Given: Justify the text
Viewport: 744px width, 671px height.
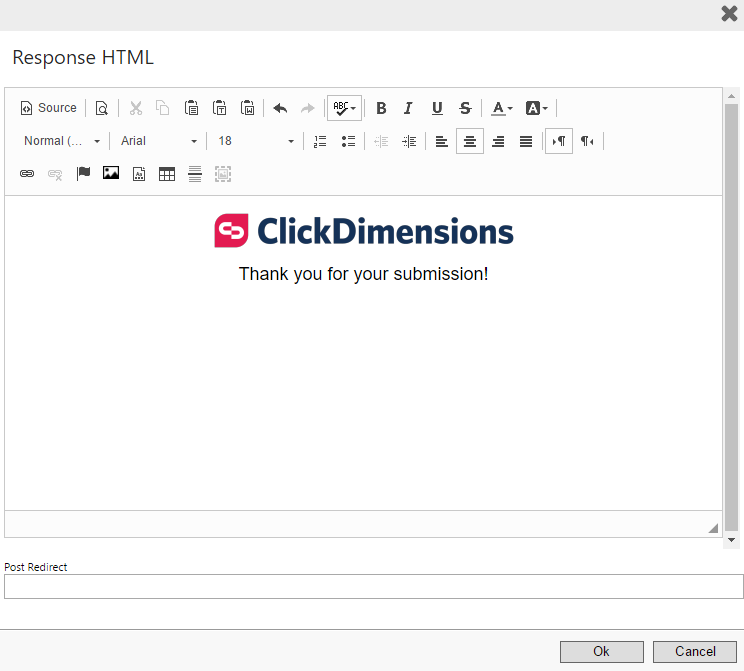Looking at the screenshot, I should (x=526, y=141).
